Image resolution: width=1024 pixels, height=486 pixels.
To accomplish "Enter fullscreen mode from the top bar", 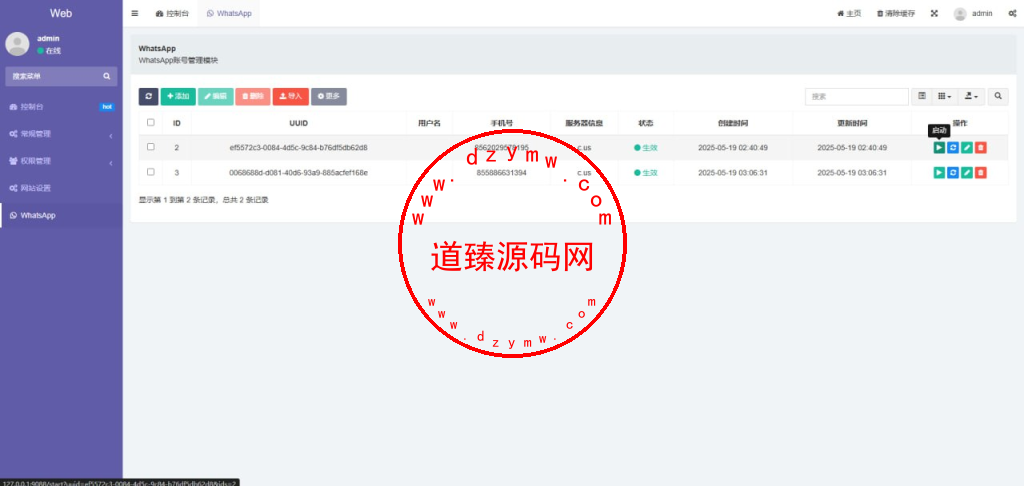I will click(x=934, y=13).
